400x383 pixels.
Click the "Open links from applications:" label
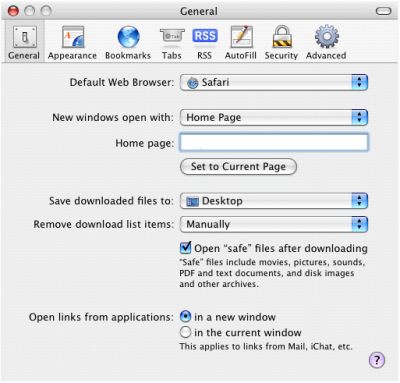101,317
